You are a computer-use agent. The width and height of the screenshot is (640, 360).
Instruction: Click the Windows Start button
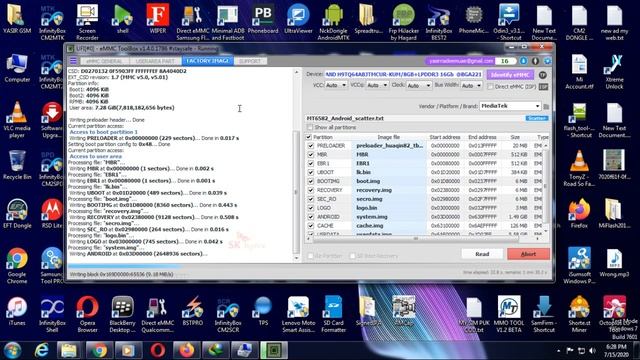coord(13,350)
